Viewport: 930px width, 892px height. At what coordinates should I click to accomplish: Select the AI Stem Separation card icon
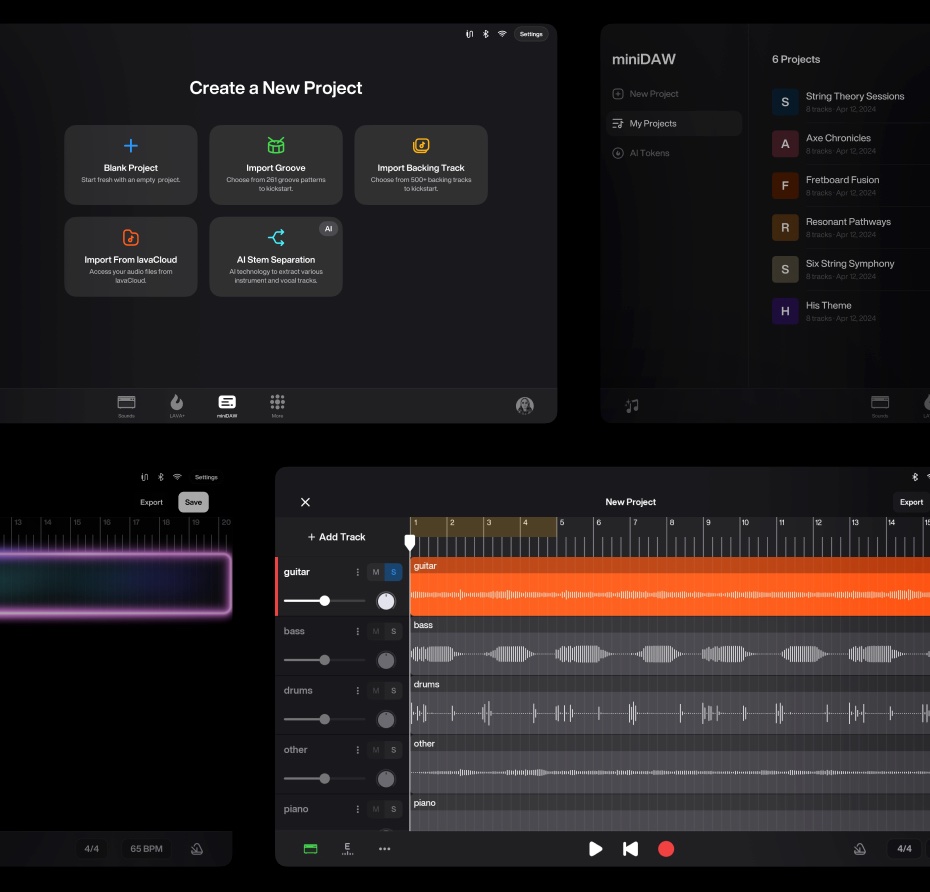pyautogui.click(x=276, y=238)
